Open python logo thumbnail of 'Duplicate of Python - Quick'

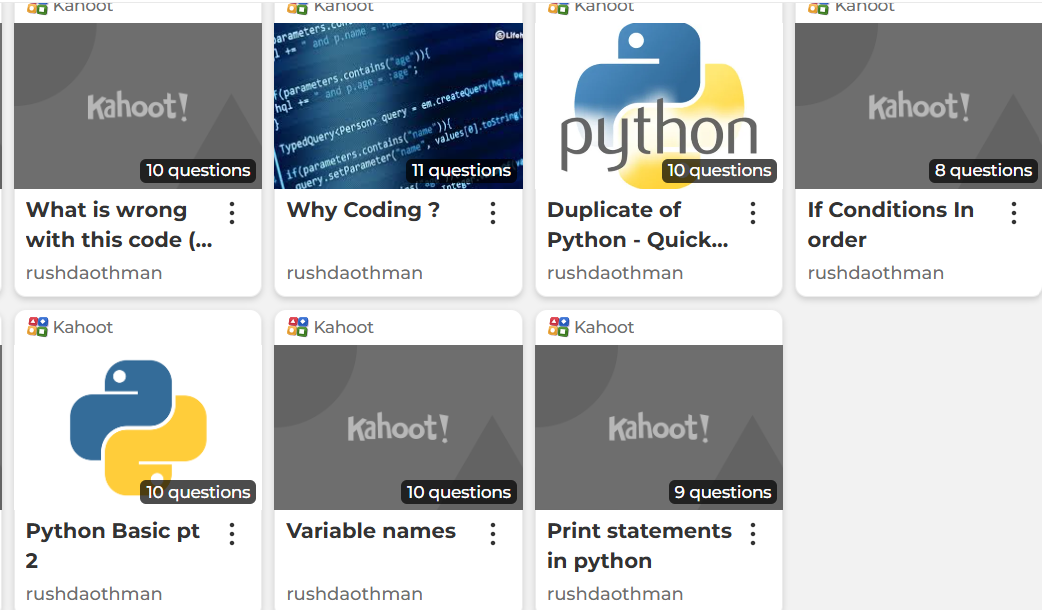659,106
